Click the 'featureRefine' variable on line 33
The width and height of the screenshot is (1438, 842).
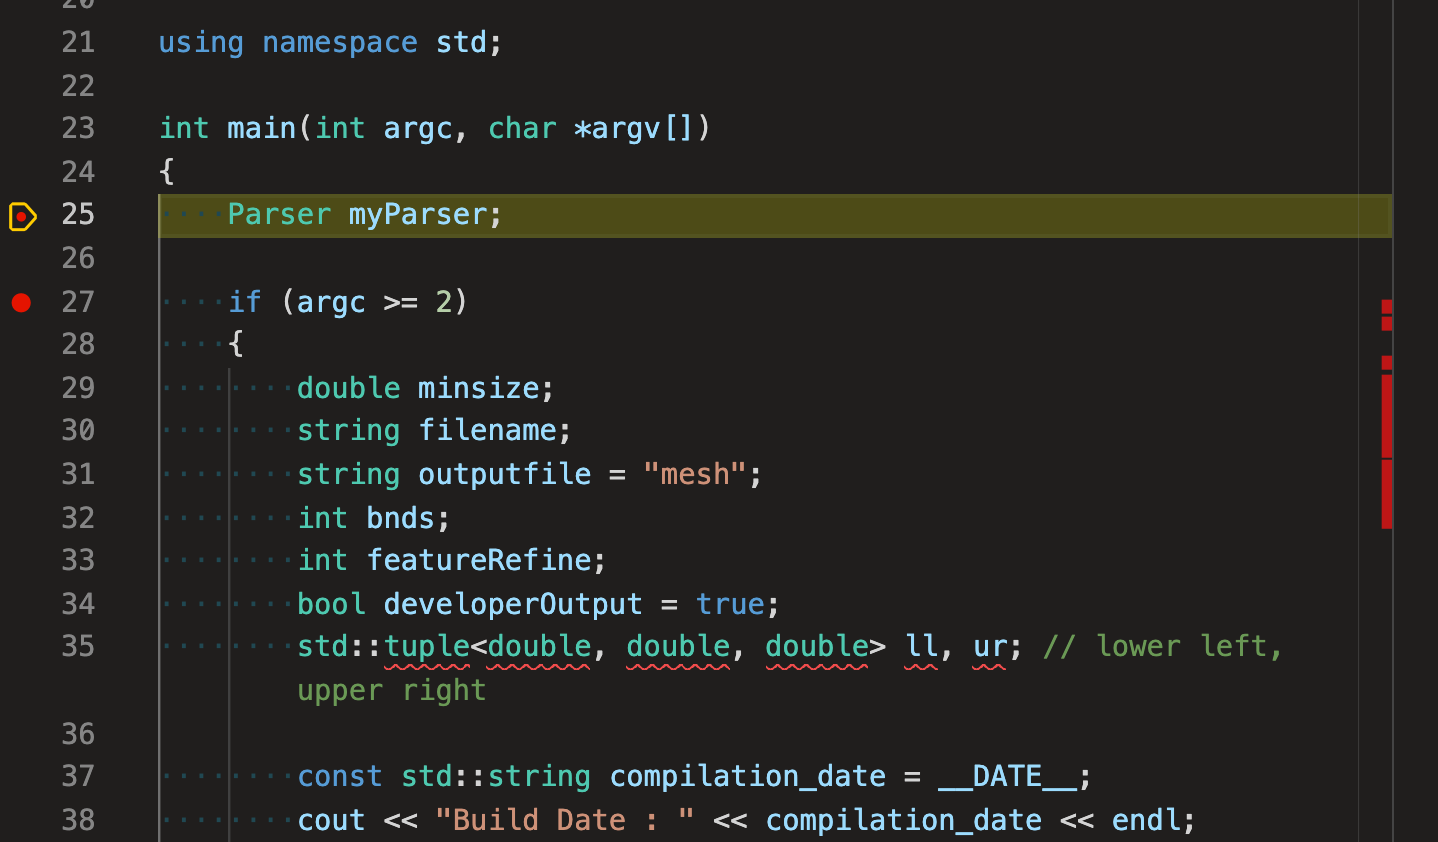479,560
